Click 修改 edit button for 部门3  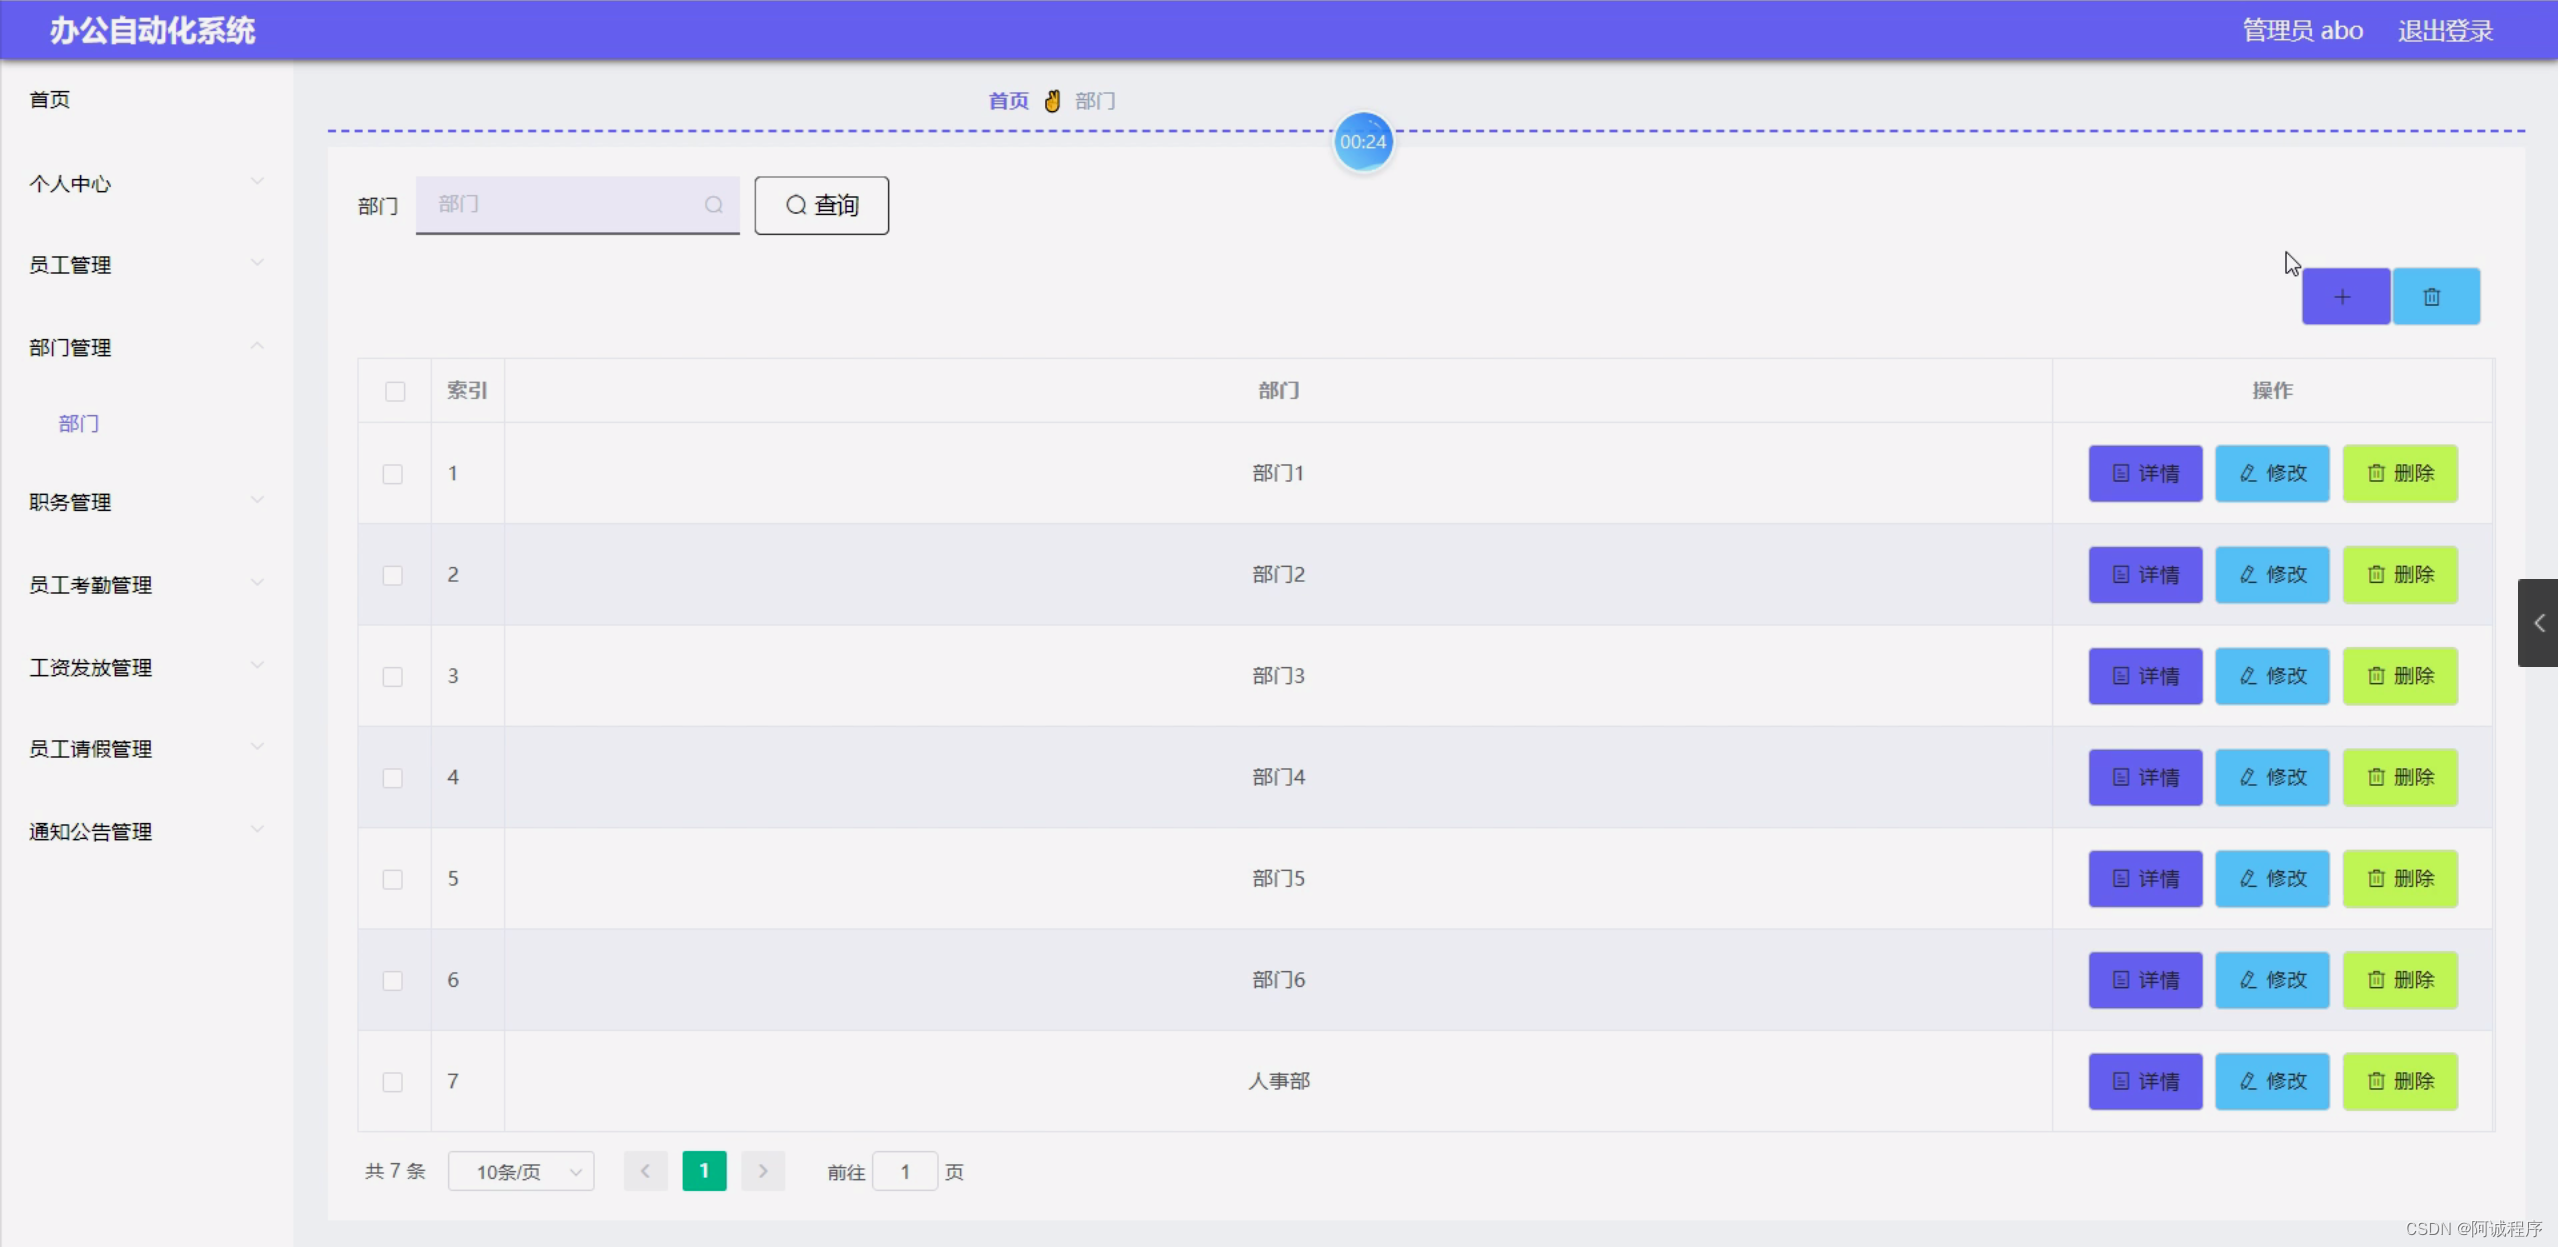pos(2271,676)
